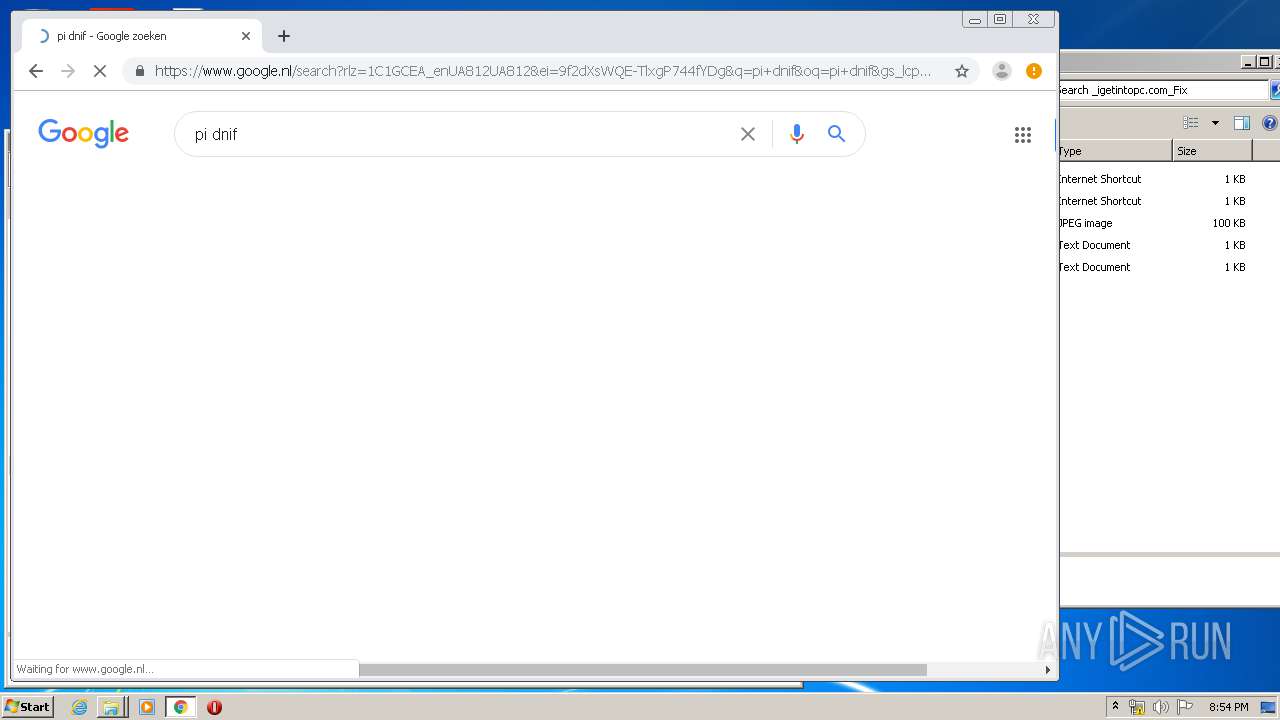Screen dimensions: 1280x720
Task: Bookmark this page with the star icon
Action: (x=962, y=71)
